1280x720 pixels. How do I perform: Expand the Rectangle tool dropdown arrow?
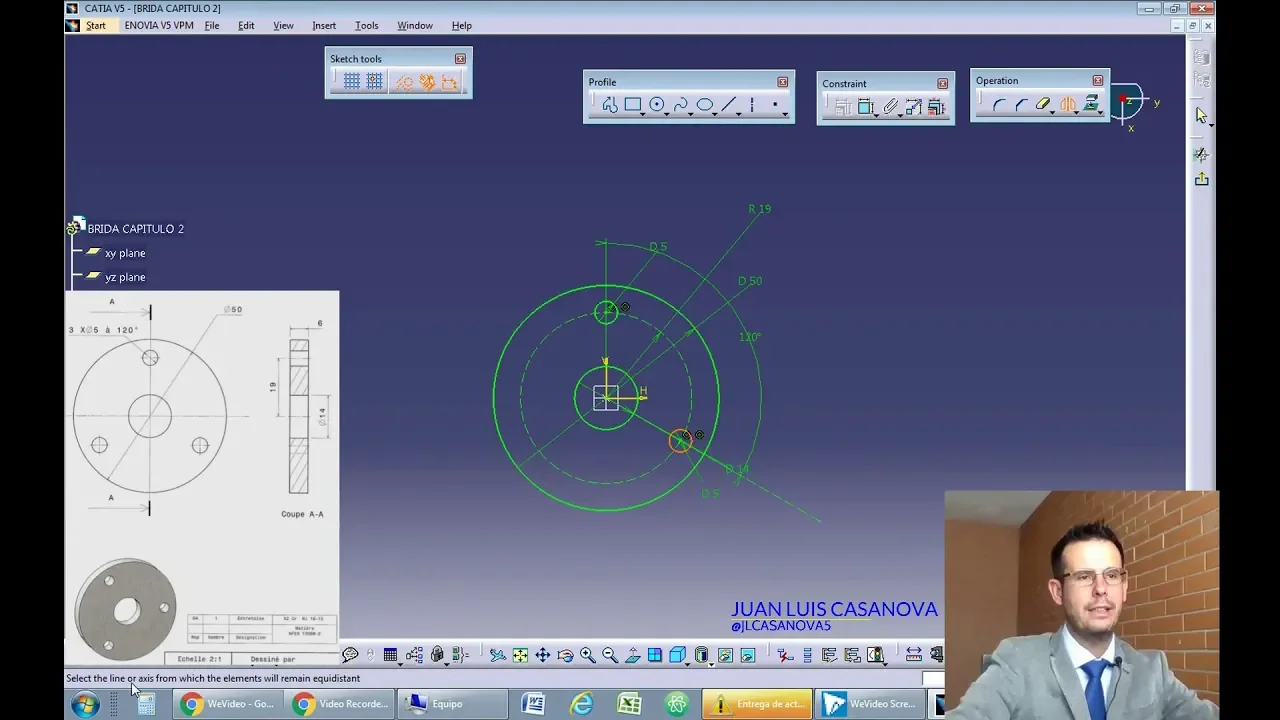(x=643, y=114)
